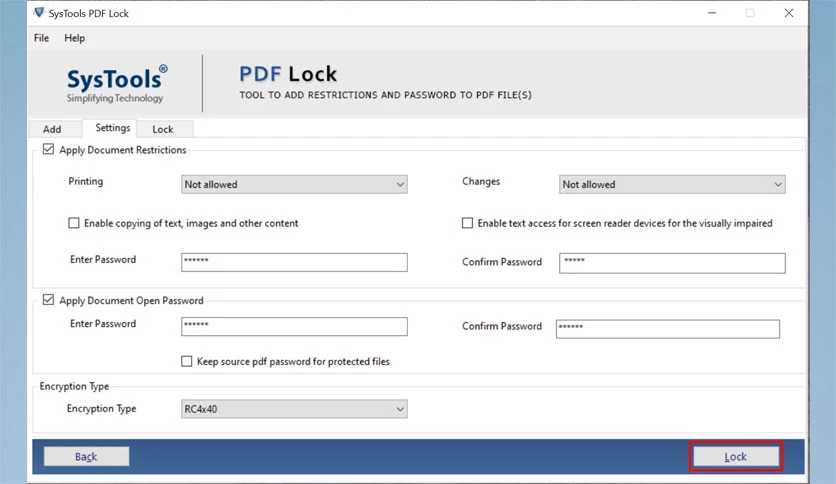Click the Back button
Image resolution: width=836 pixels, height=484 pixels.
tap(86, 456)
